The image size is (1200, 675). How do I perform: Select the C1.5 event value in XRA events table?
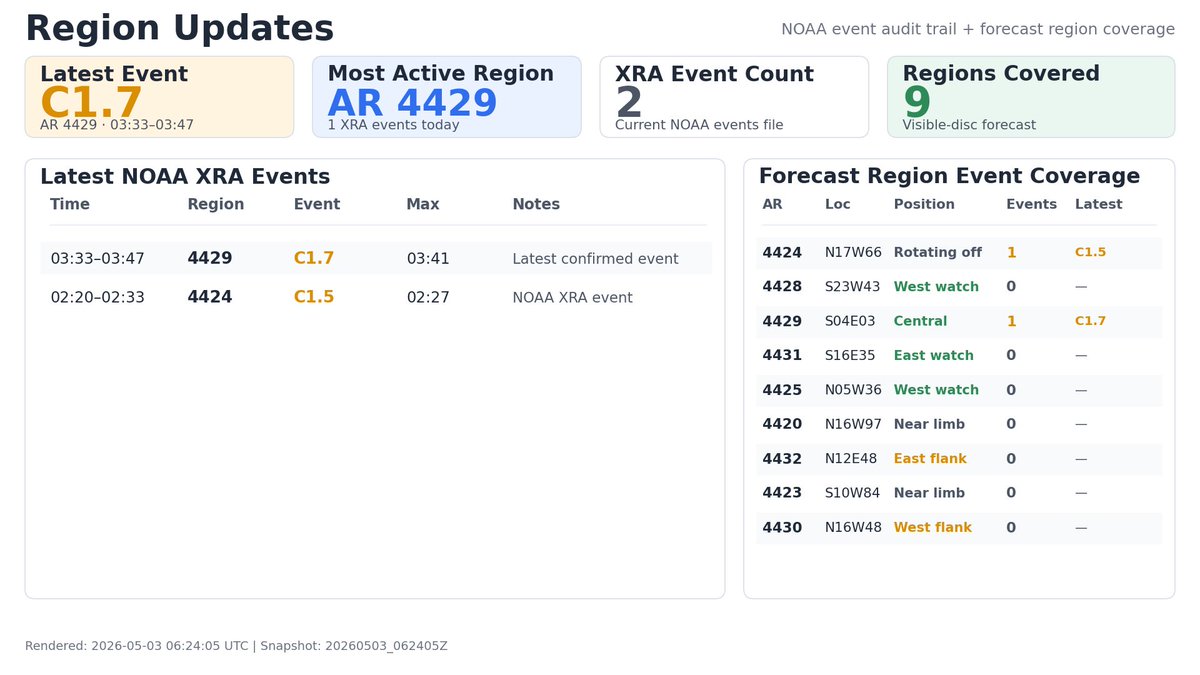[x=314, y=297]
